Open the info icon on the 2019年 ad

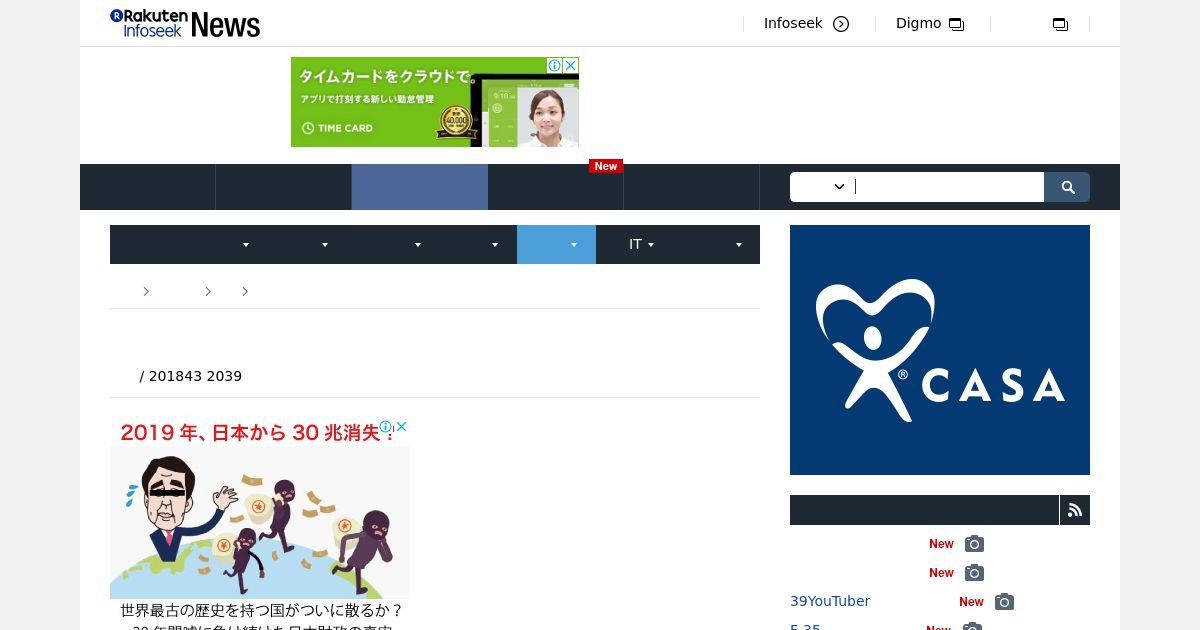click(x=386, y=427)
